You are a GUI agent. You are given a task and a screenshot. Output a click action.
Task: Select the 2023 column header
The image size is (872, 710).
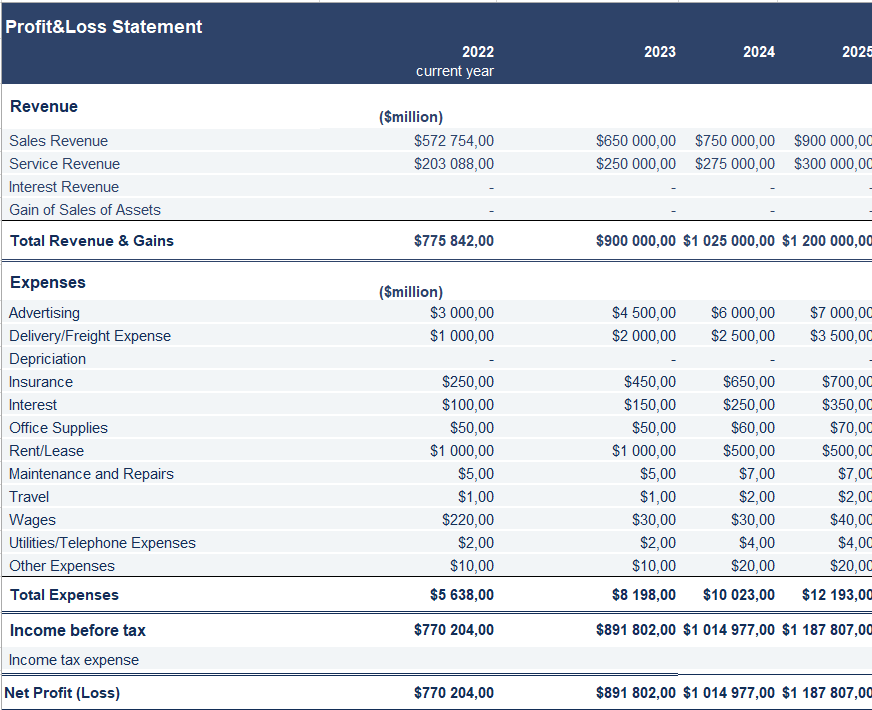coord(659,52)
